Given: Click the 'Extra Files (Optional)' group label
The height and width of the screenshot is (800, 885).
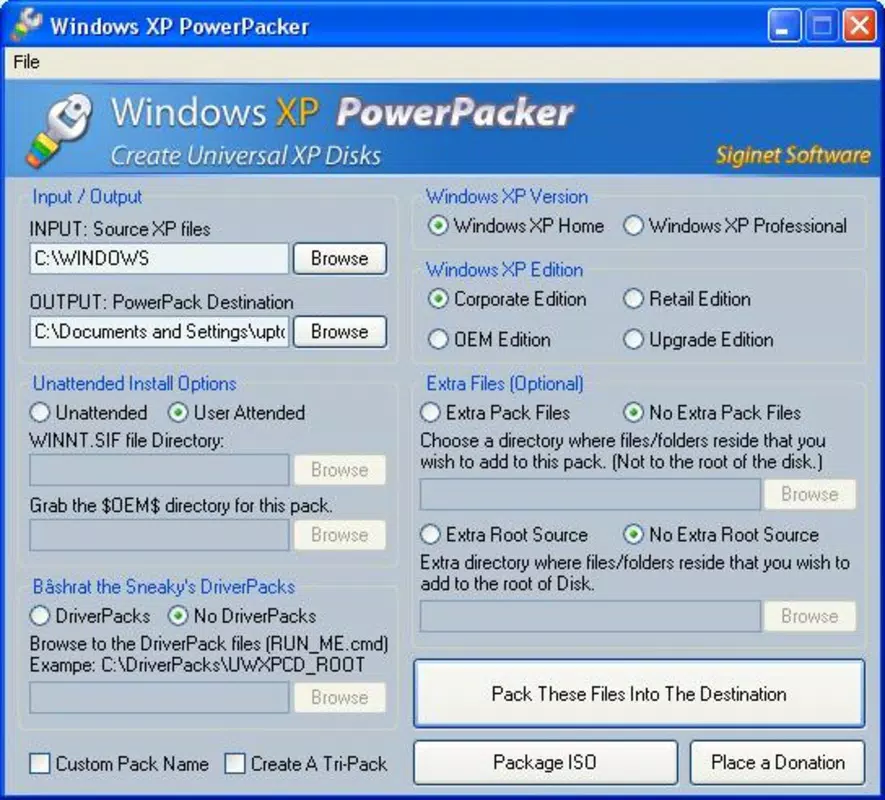Looking at the screenshot, I should 505,383.
